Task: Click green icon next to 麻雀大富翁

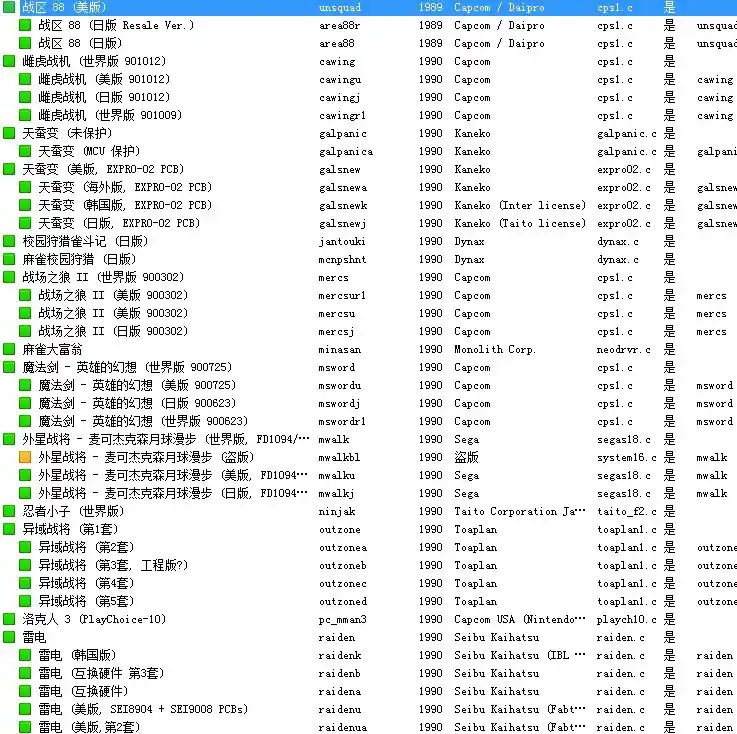Action: click(9, 349)
